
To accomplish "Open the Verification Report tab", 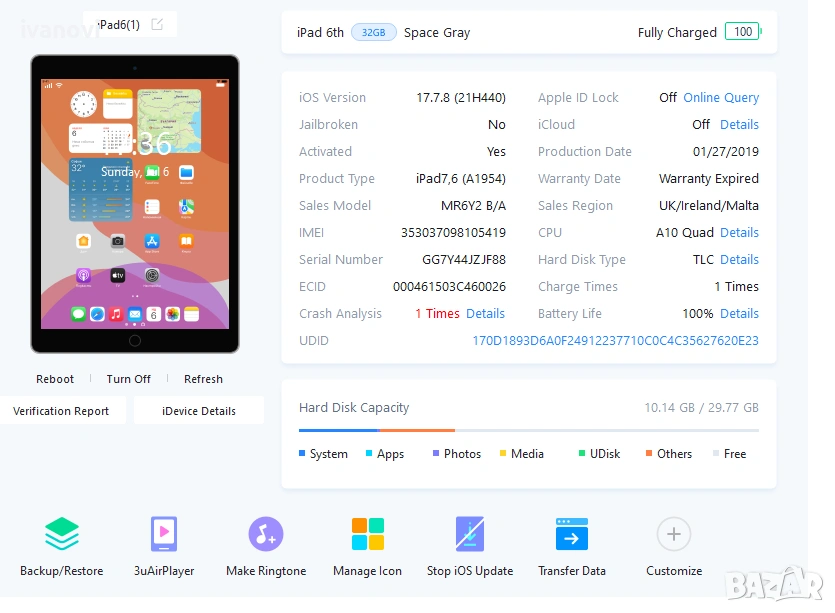I will (61, 411).
